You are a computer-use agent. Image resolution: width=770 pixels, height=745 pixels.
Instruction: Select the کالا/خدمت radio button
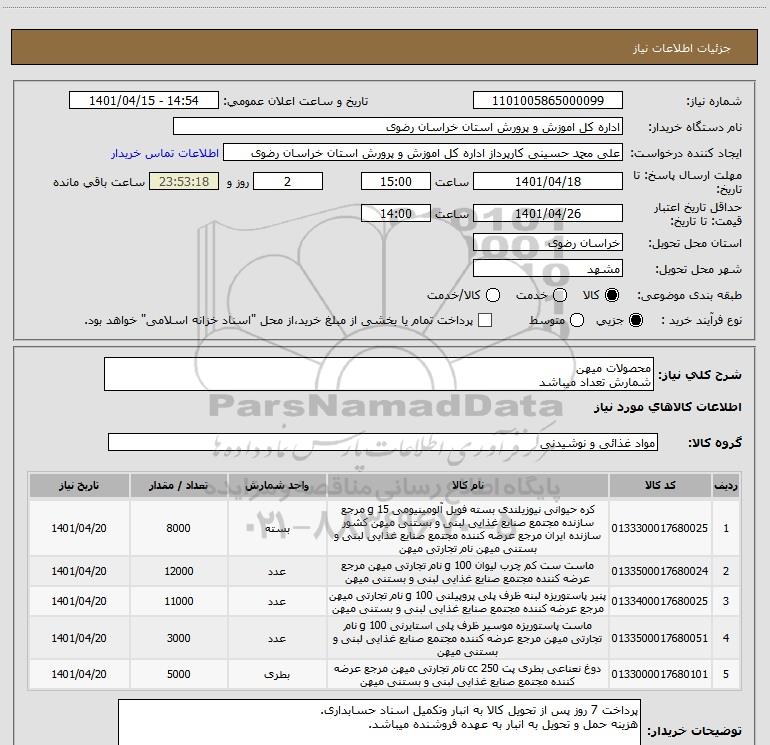click(x=493, y=295)
